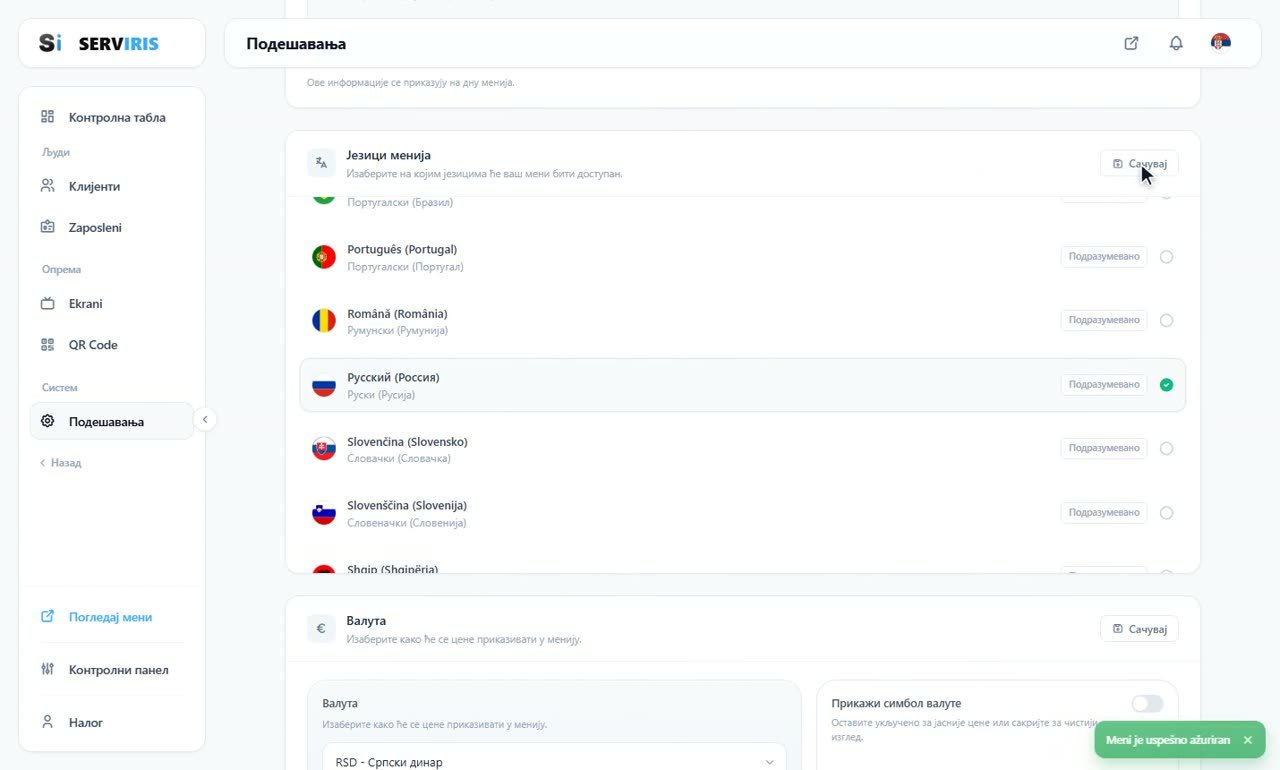Click the Slovakia flag icon

point(324,449)
